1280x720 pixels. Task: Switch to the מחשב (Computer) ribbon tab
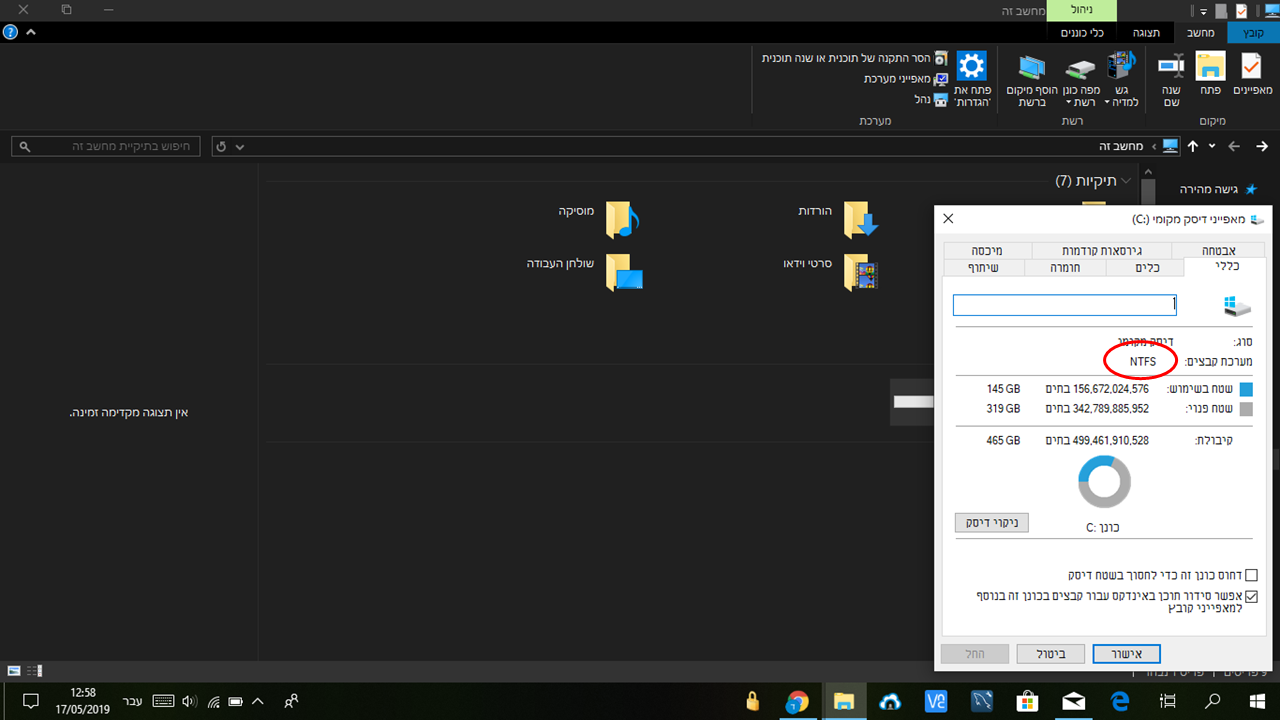tap(1200, 32)
